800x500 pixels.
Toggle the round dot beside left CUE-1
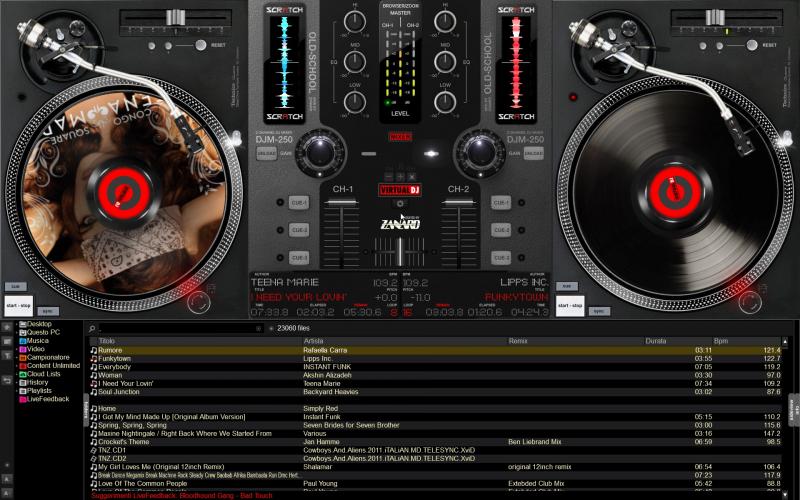coord(280,203)
